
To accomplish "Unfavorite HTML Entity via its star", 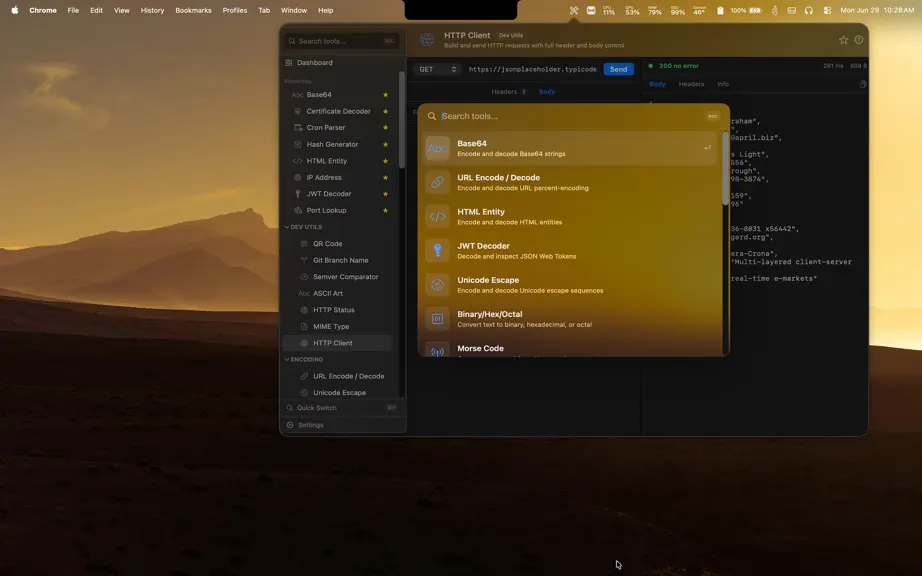I will [385, 160].
